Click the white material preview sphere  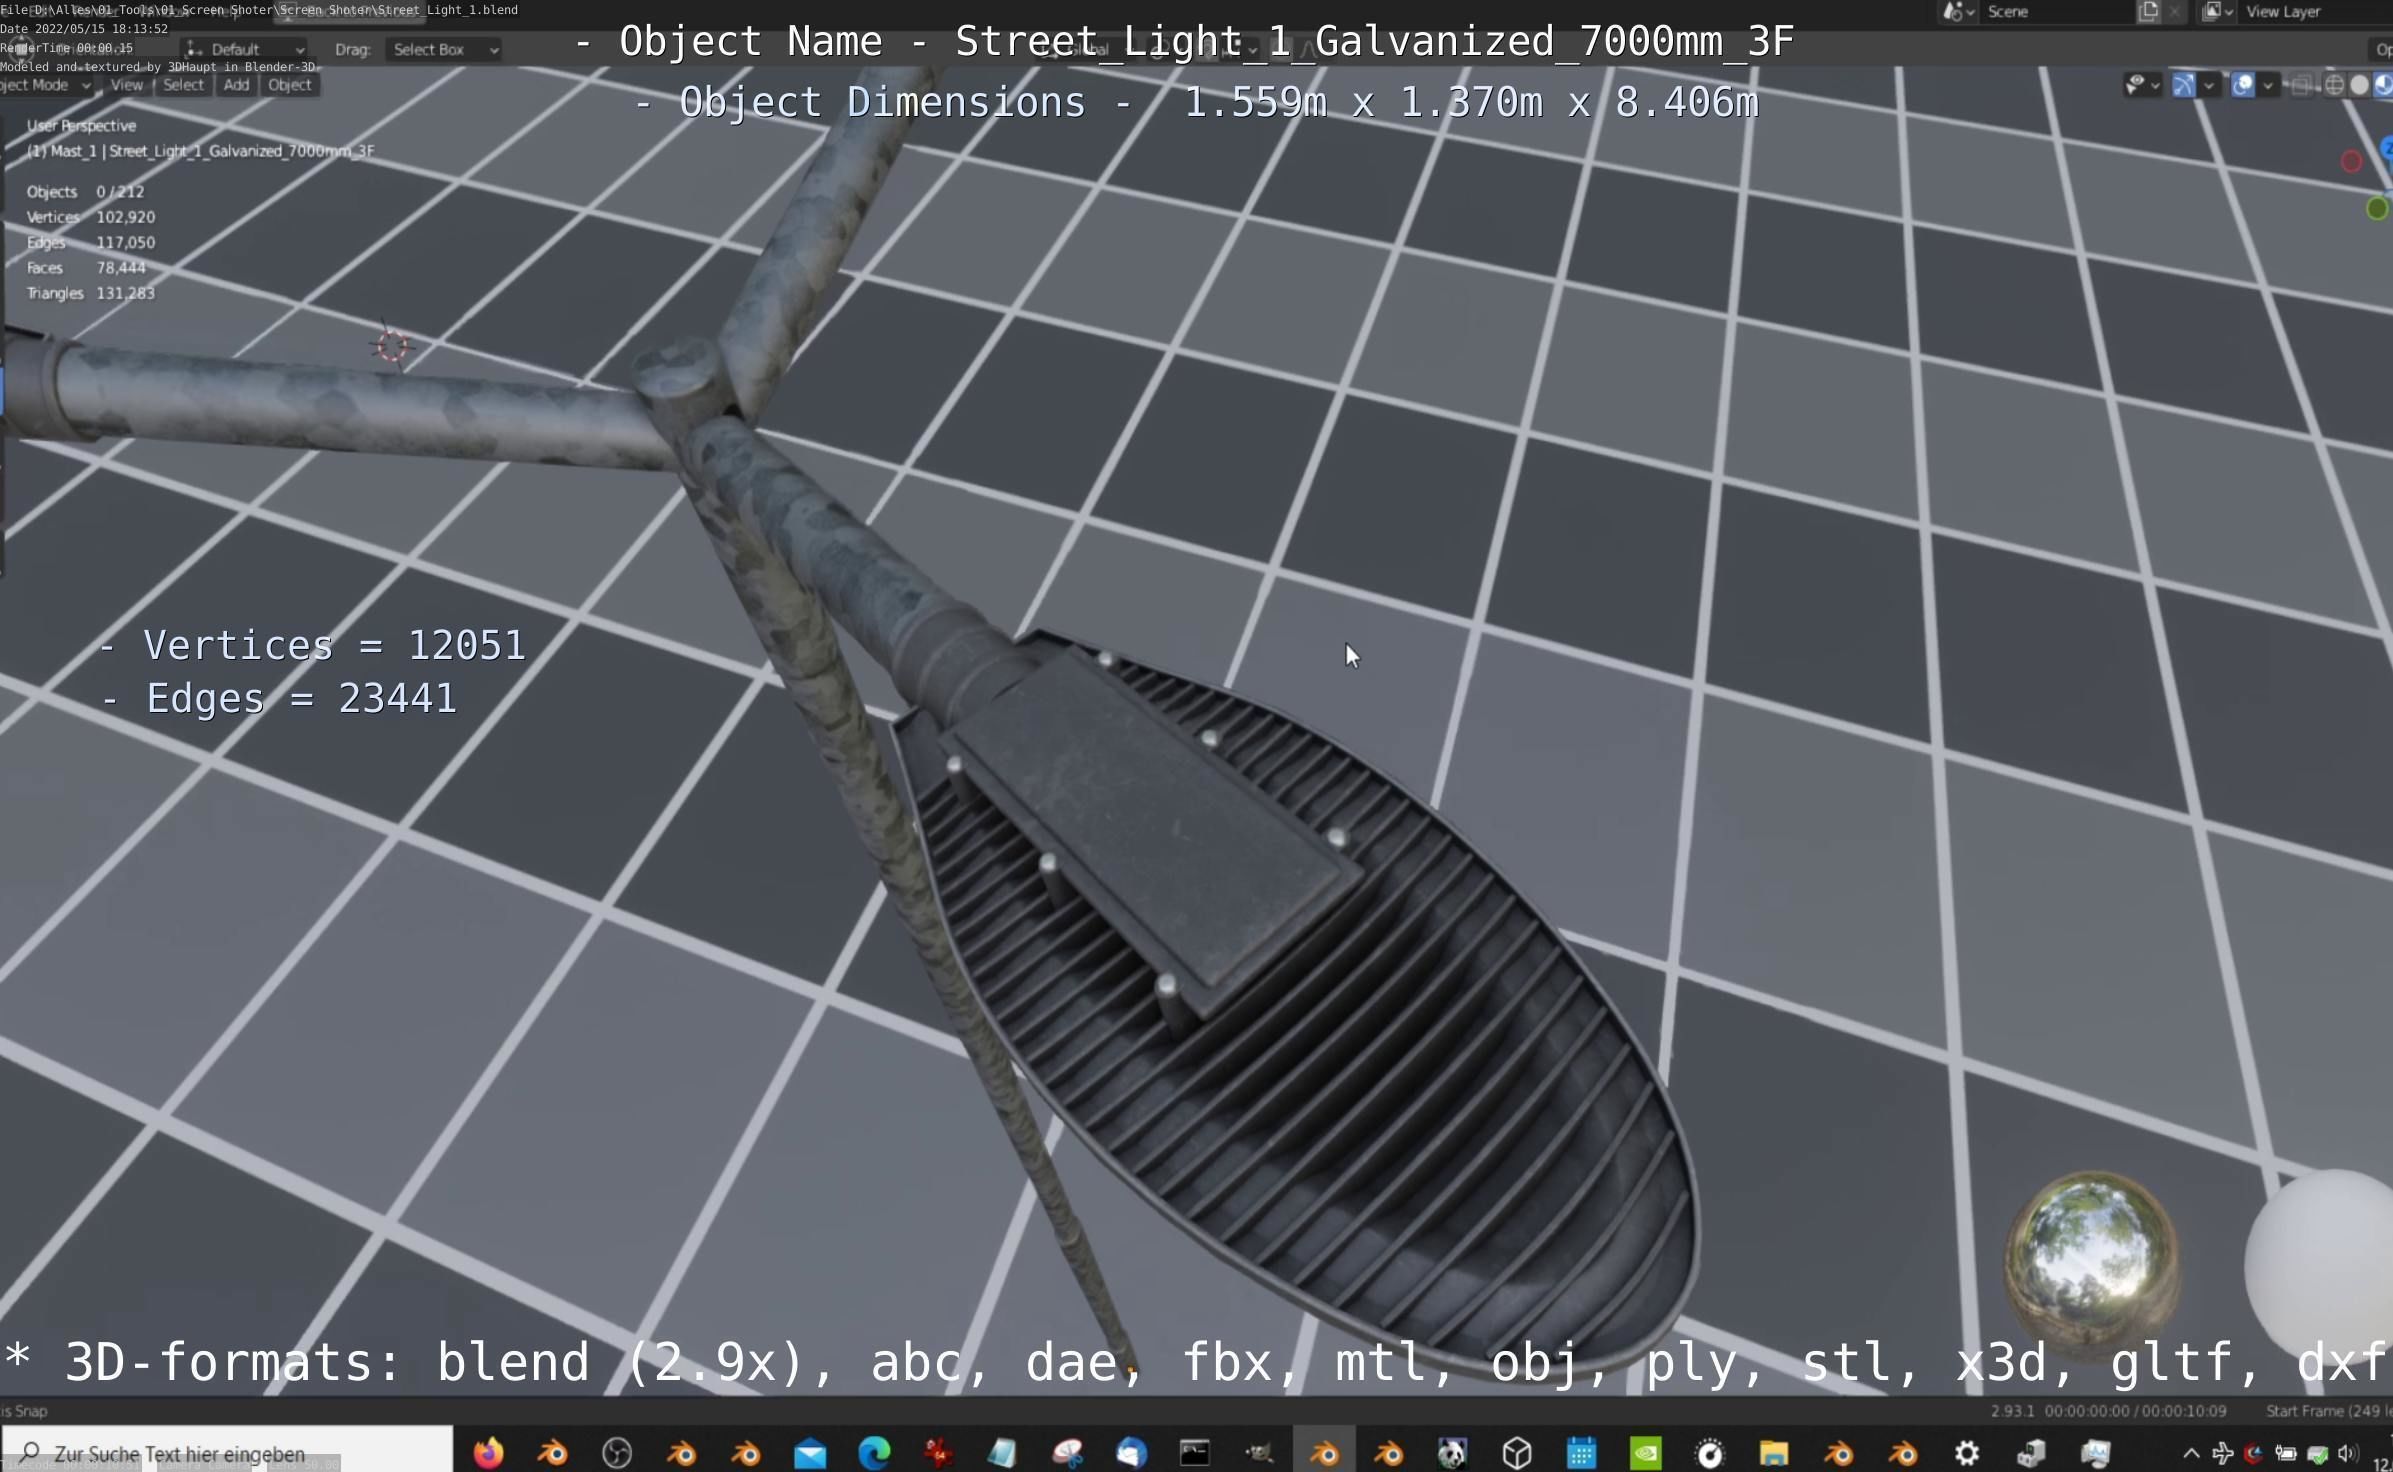click(x=2320, y=1265)
